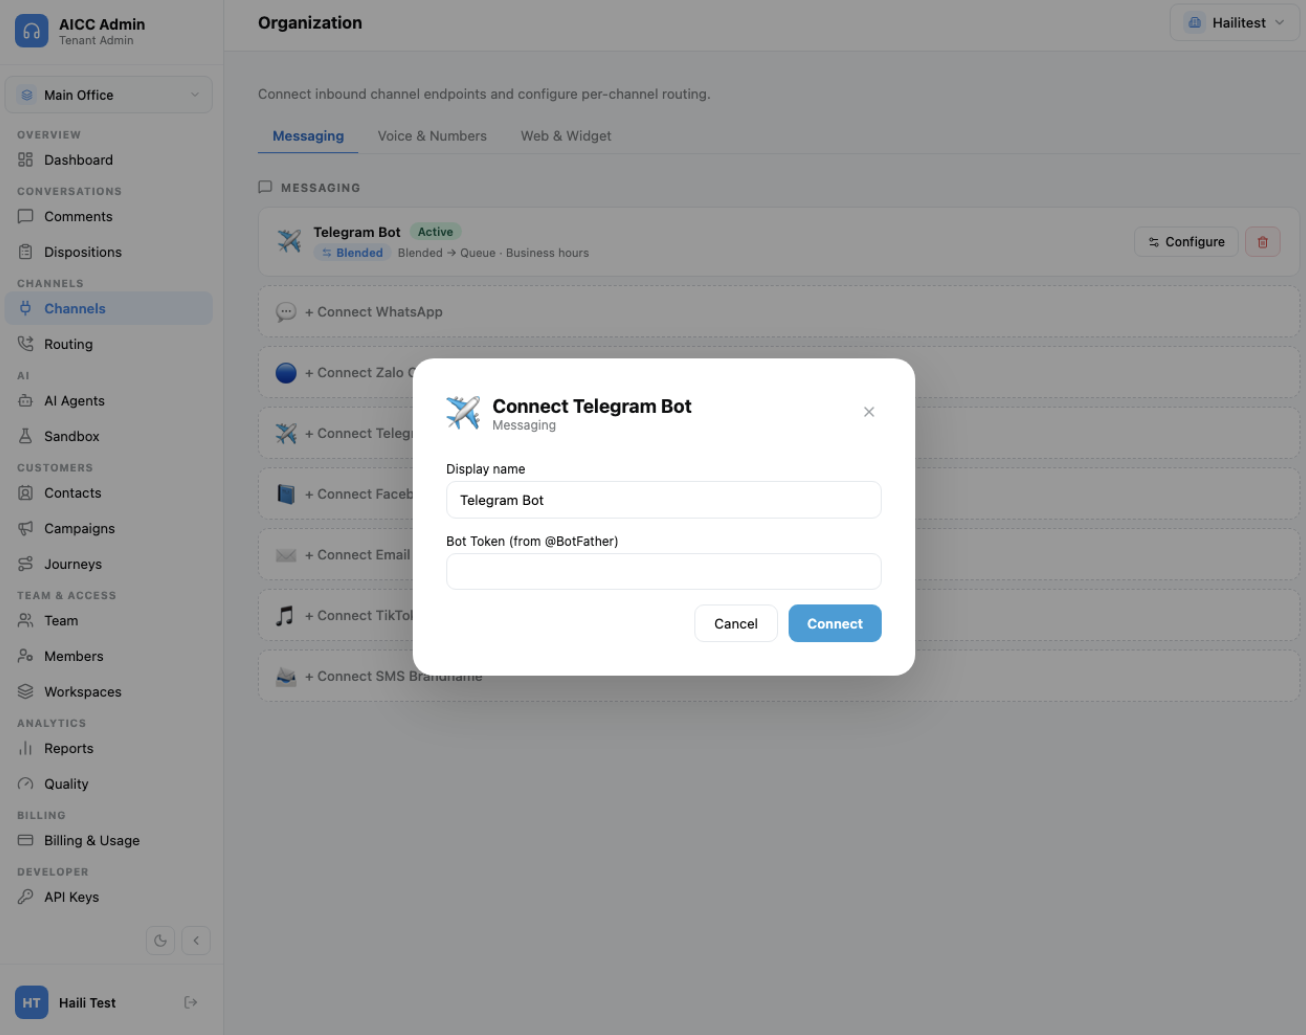1306x1035 pixels.
Task: Click the Journeys route icon
Action: pos(26,564)
